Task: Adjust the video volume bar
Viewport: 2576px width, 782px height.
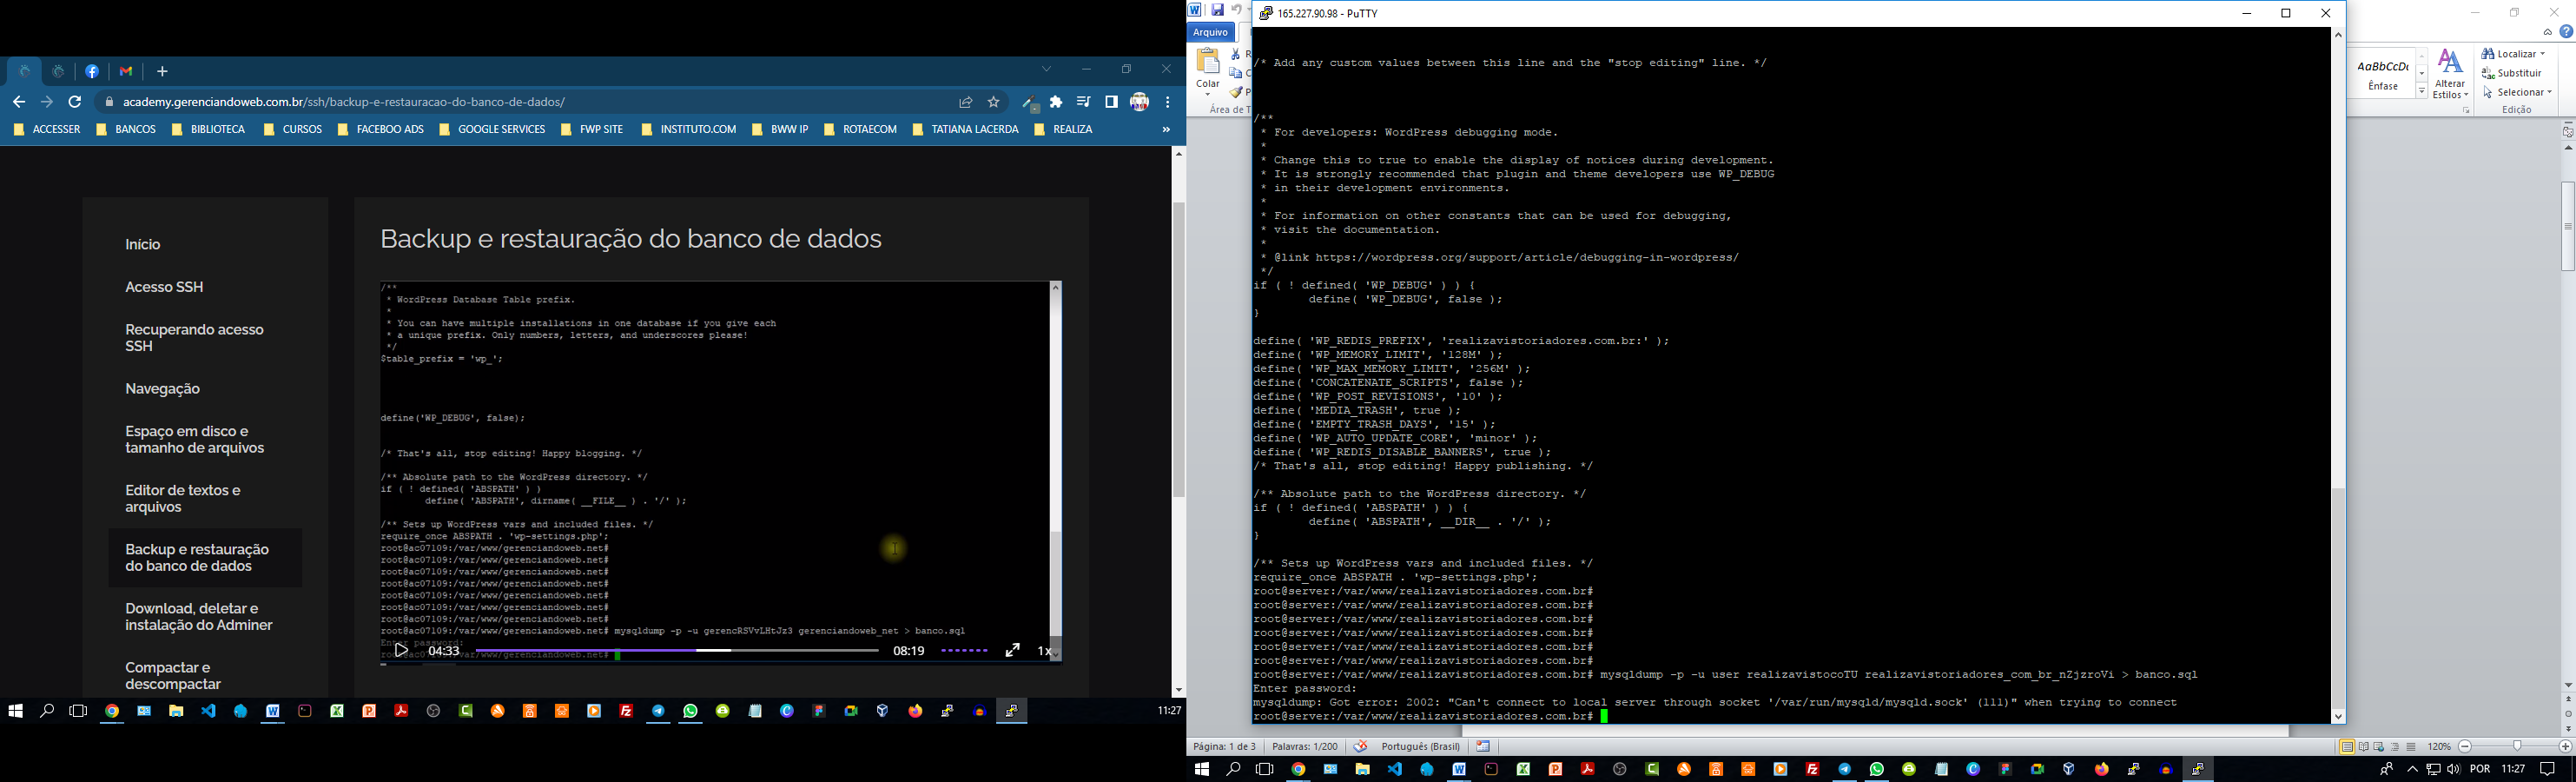Action: pyautogui.click(x=964, y=651)
